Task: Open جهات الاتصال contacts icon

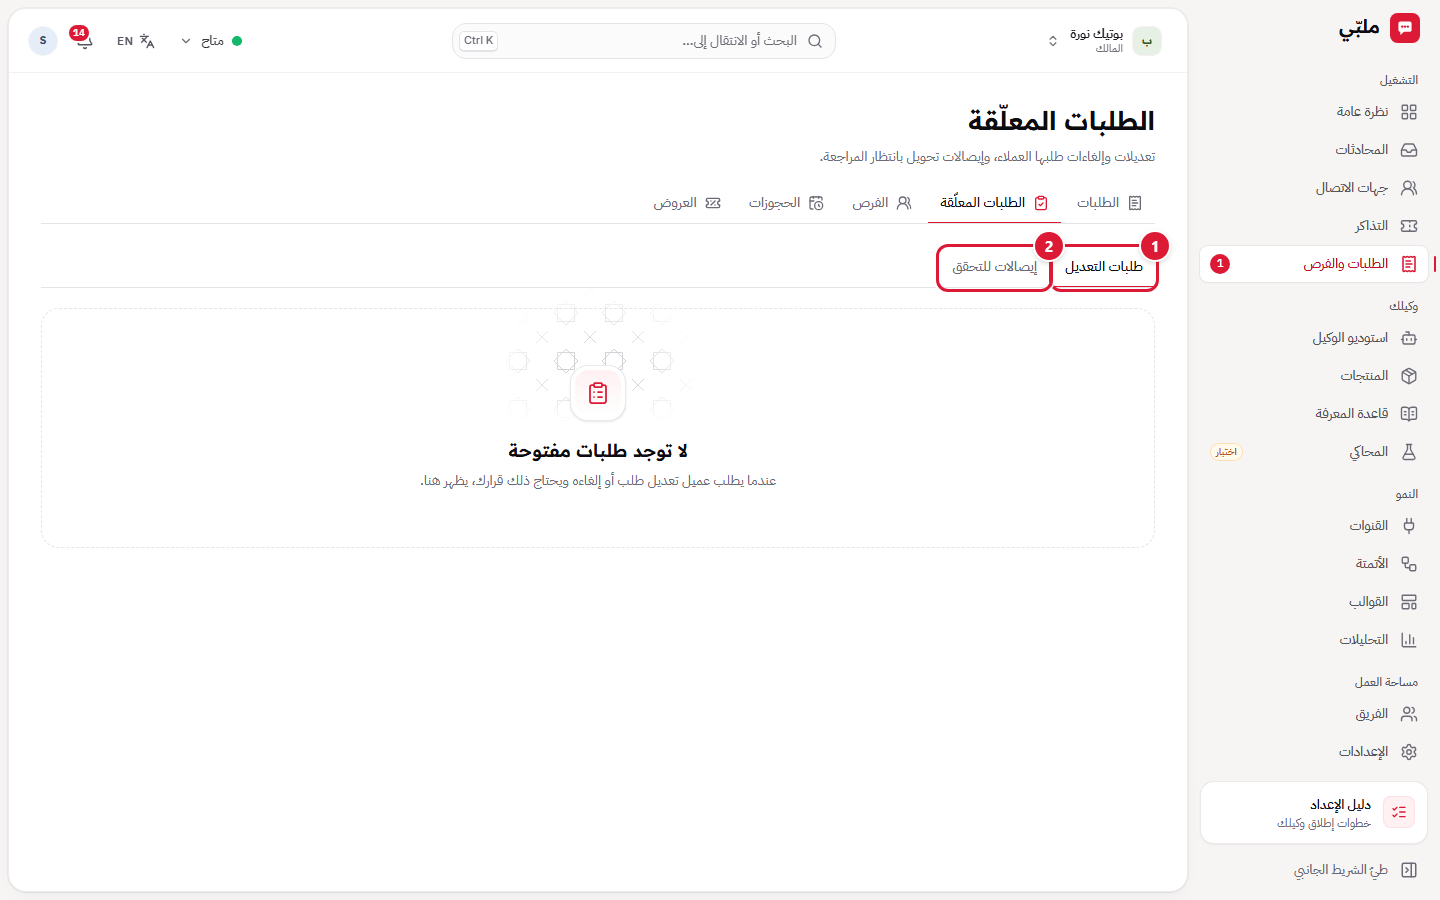Action: [1409, 188]
